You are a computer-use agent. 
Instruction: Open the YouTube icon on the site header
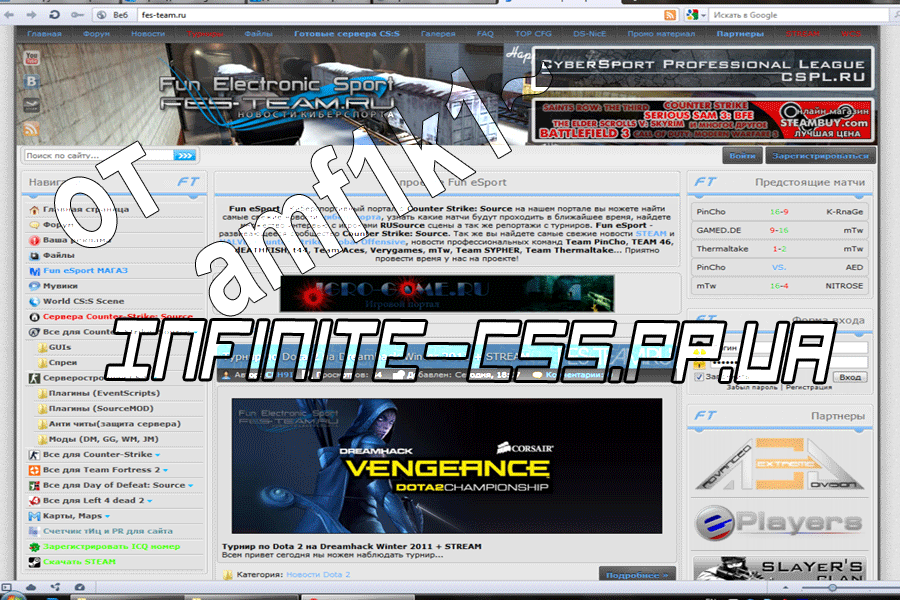pyautogui.click(x=32, y=58)
